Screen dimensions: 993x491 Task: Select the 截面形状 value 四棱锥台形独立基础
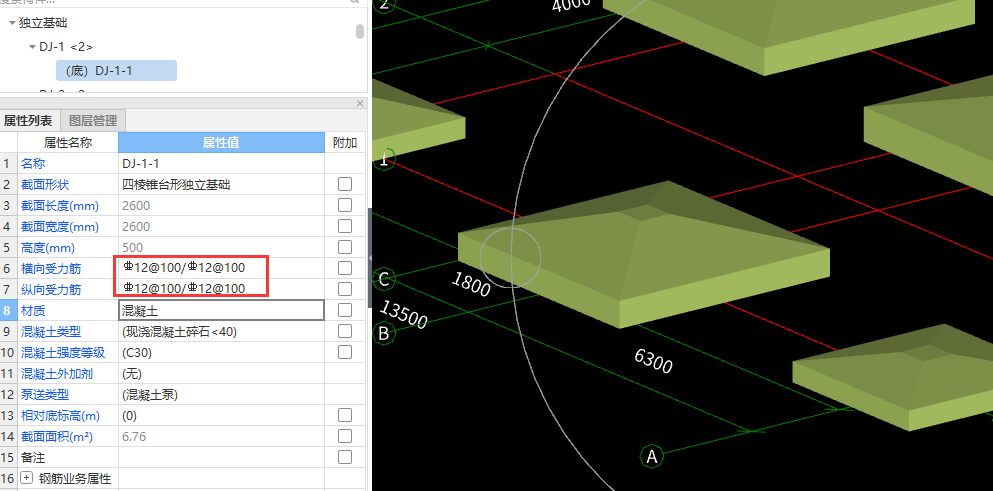[176, 184]
